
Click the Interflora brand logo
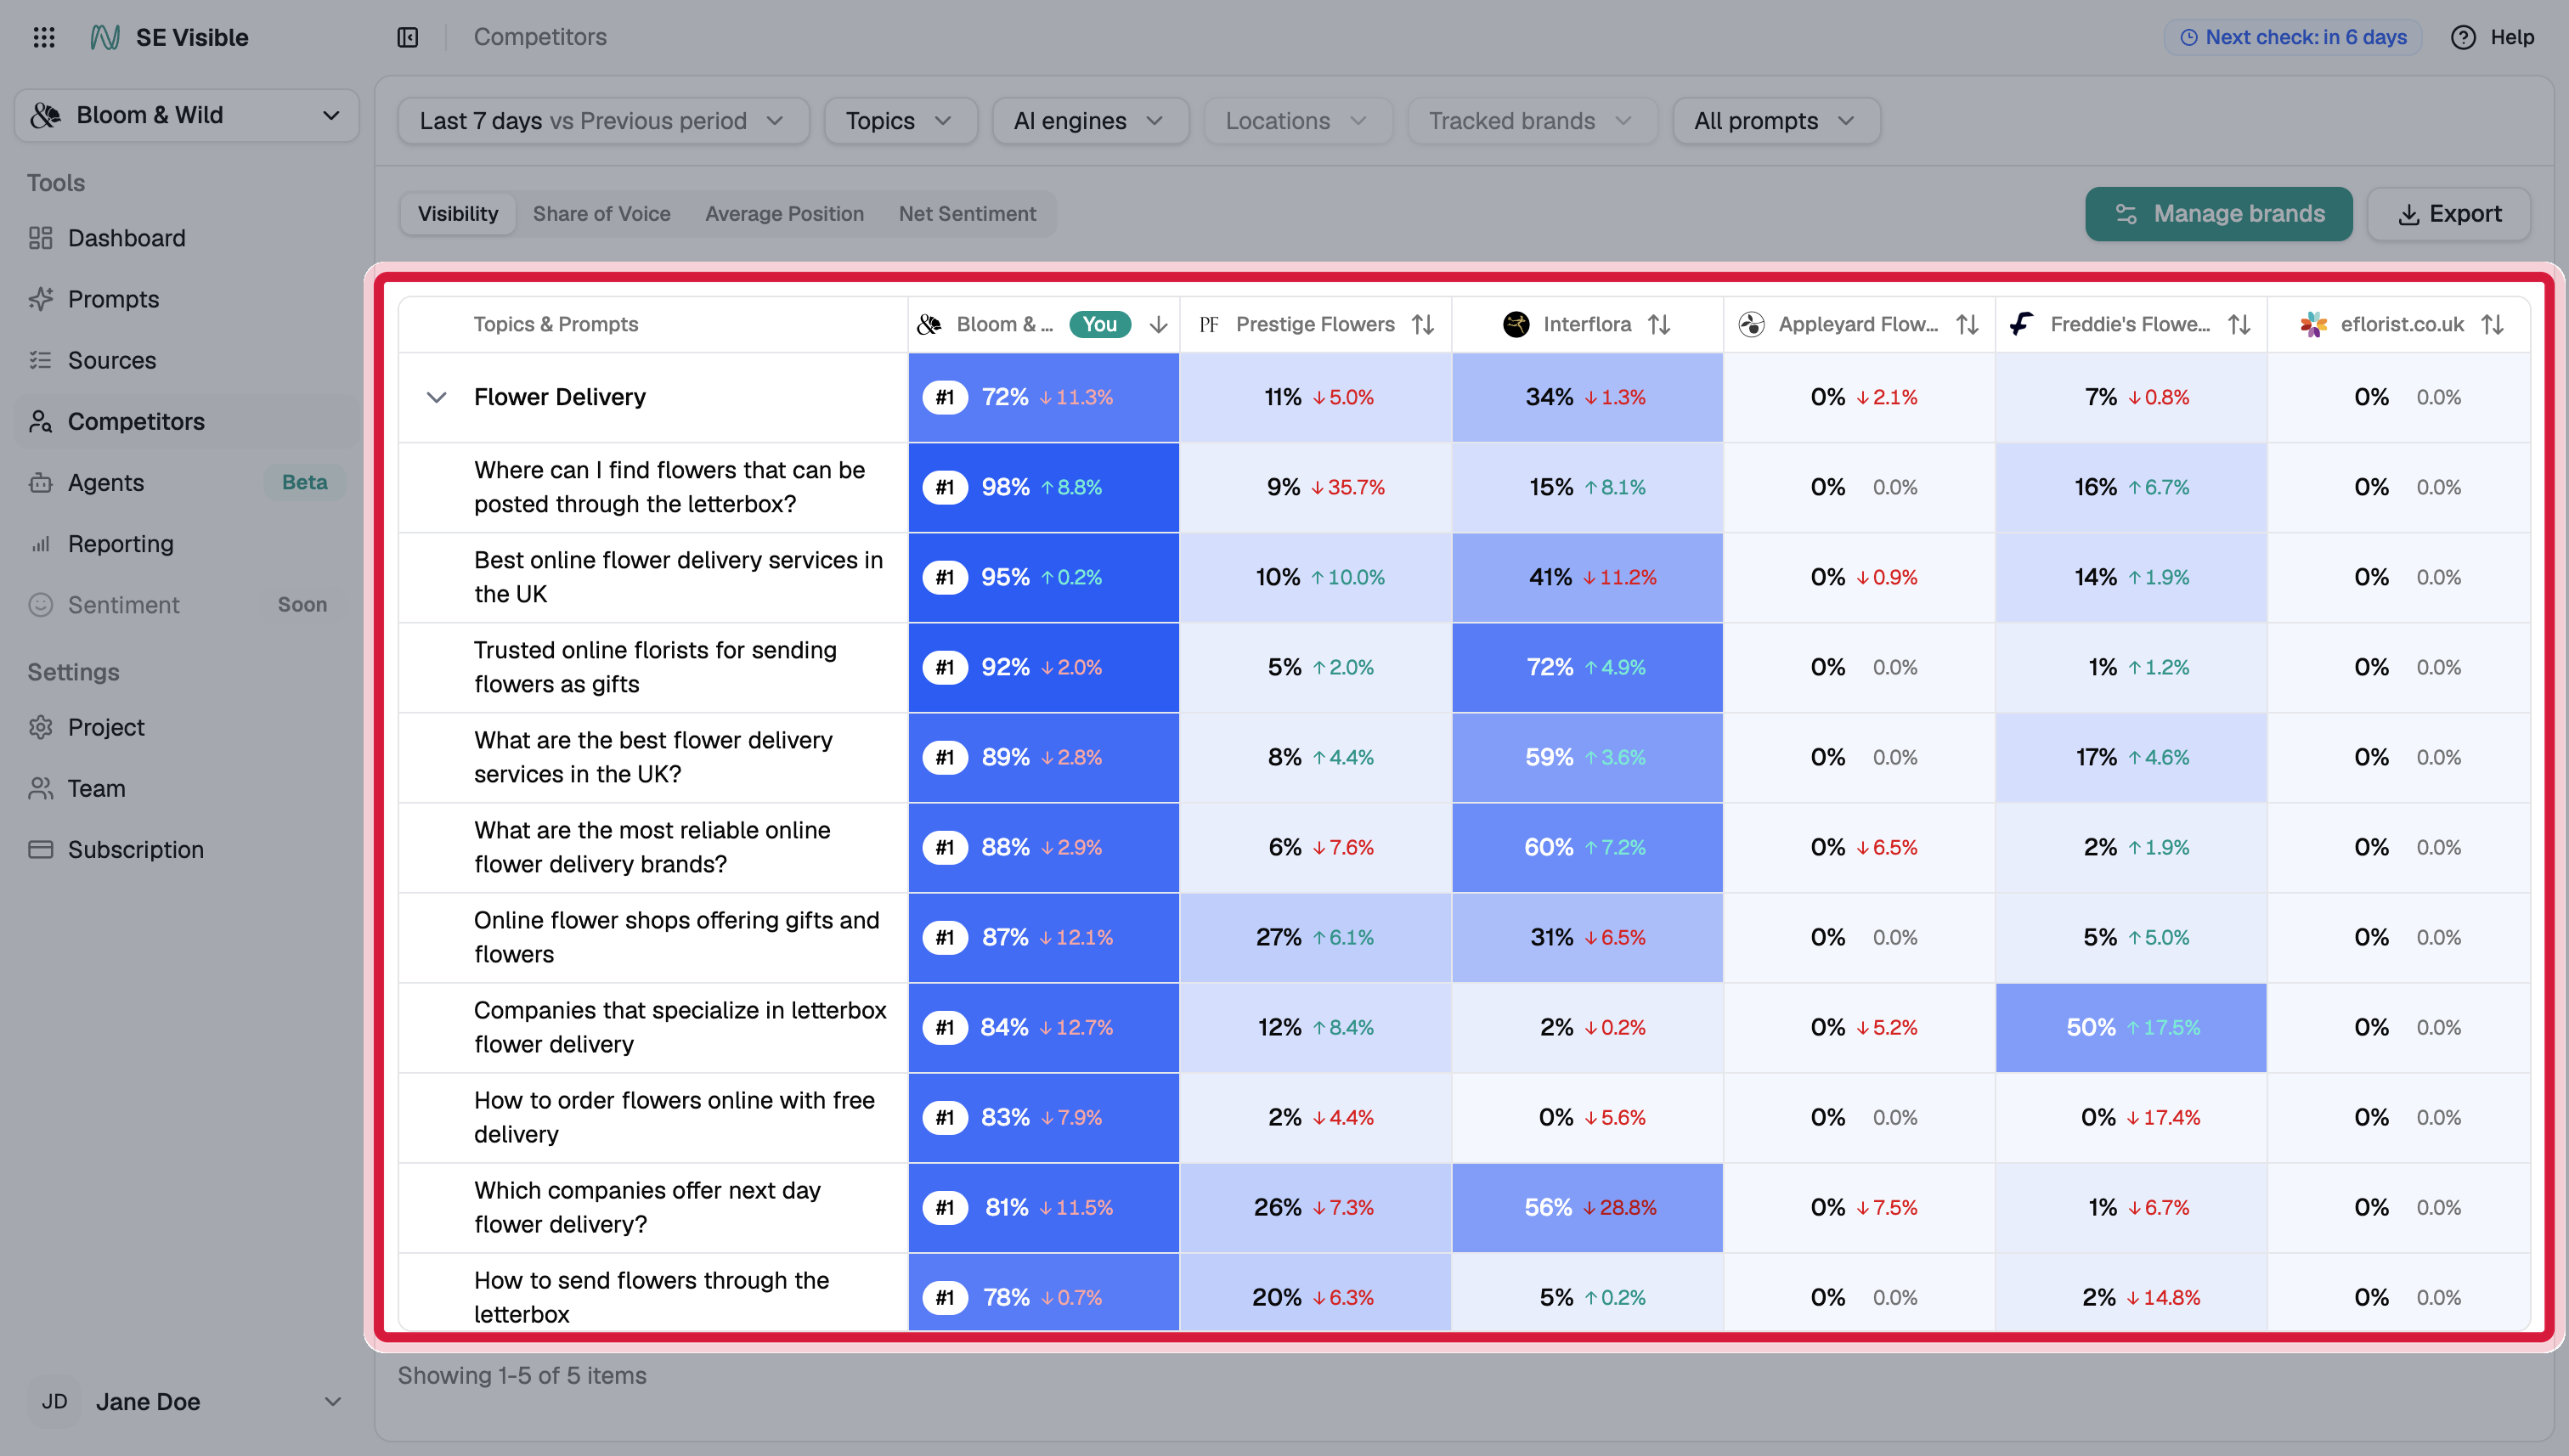pyautogui.click(x=1516, y=324)
